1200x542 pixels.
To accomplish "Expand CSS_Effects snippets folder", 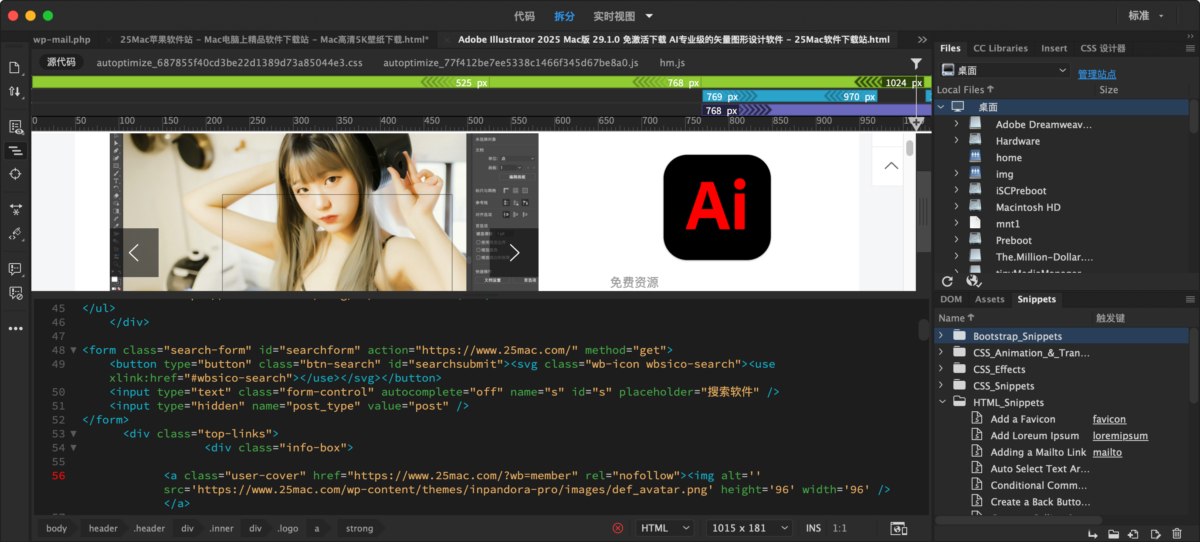I will (x=941, y=369).
